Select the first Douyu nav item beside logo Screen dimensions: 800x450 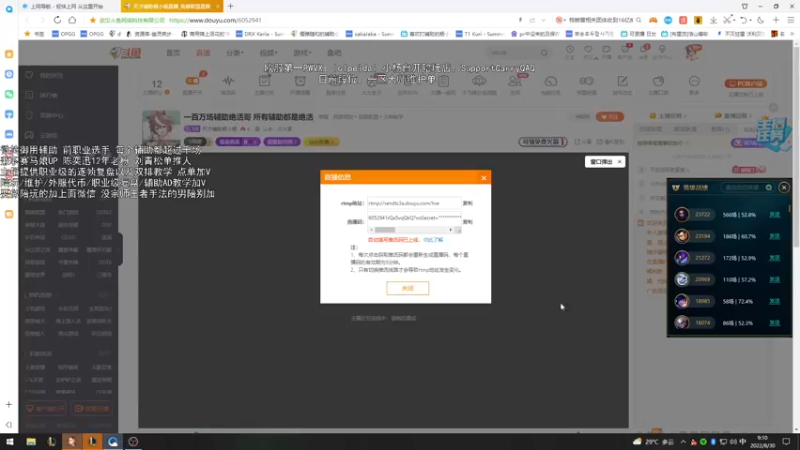[173, 53]
